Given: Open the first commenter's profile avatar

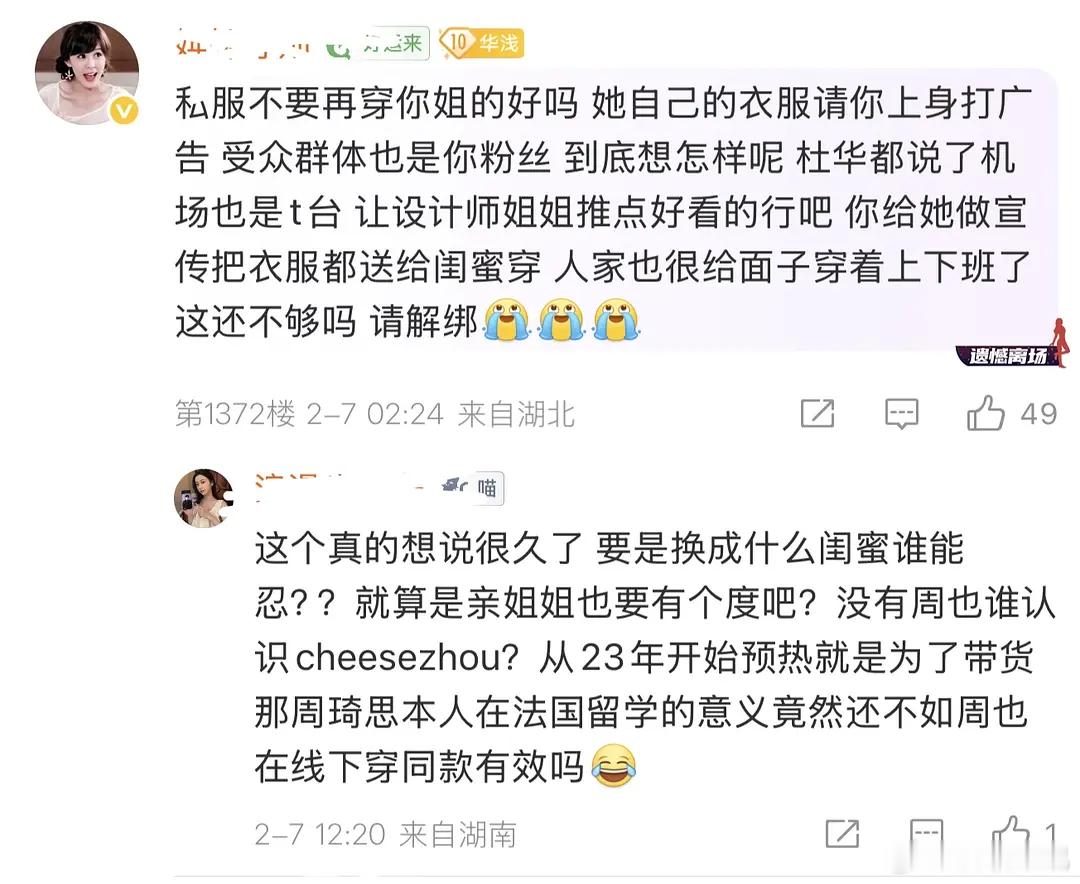Looking at the screenshot, I should (87, 73).
